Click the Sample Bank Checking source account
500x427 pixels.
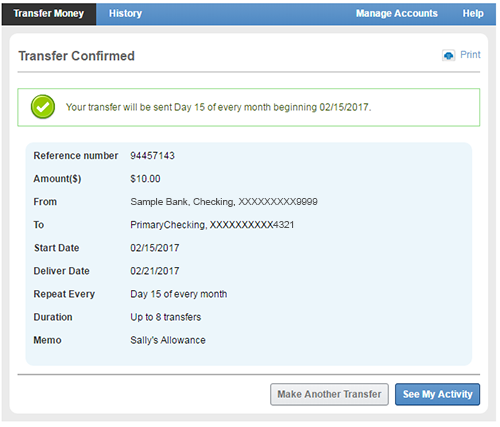[x=224, y=202]
